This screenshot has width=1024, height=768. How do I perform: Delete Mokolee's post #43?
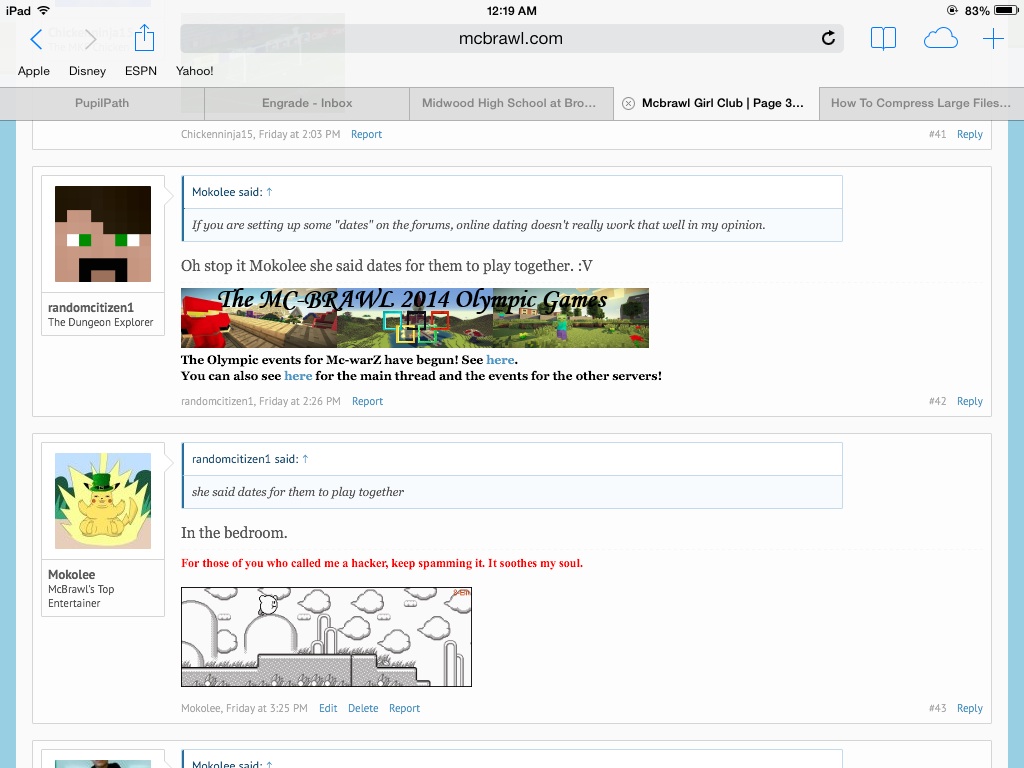tap(363, 708)
